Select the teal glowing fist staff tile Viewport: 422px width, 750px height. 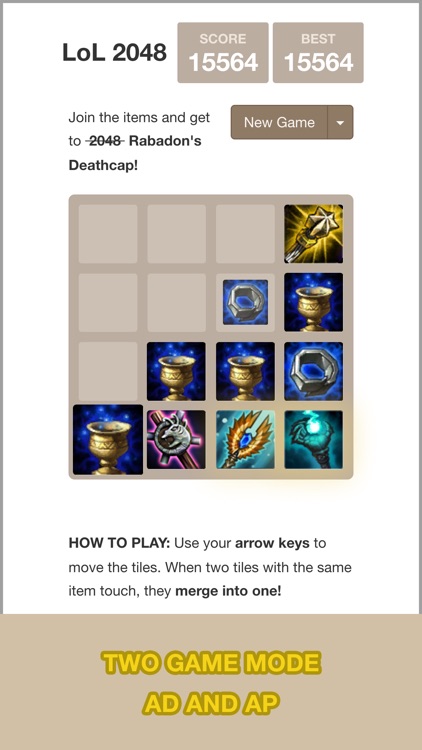[313, 440]
